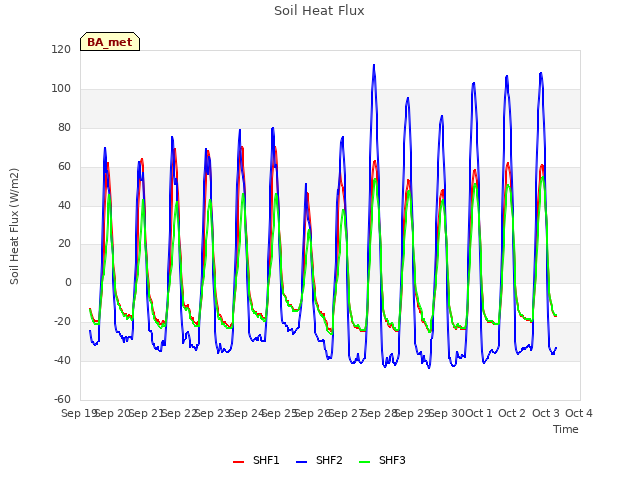Click the highest blue SHF2 peak above 100
The image size is (640, 480).
tap(374, 65)
